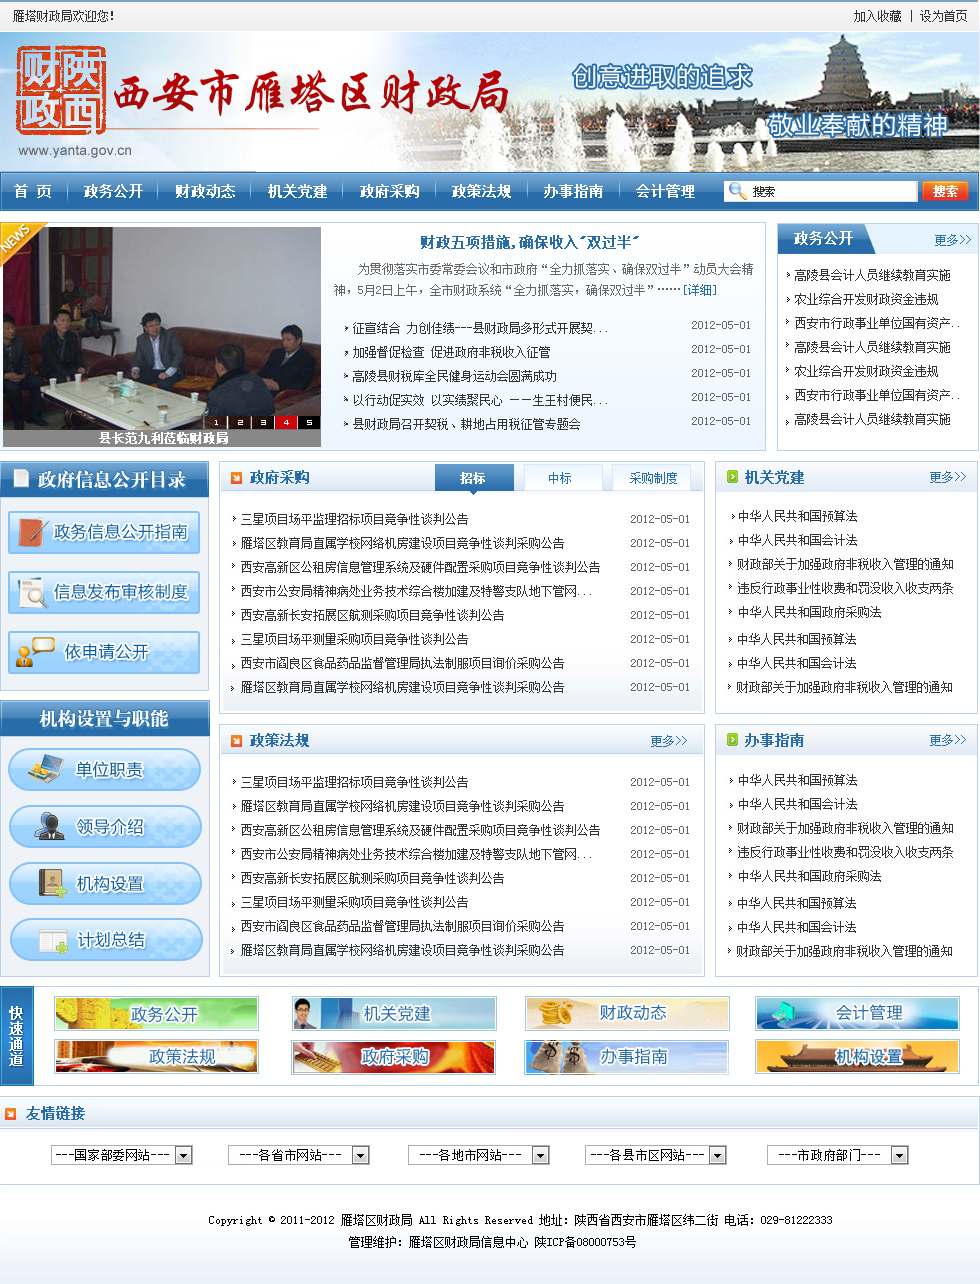Click the search input field
This screenshot has height=1284, width=980.
[x=830, y=191]
